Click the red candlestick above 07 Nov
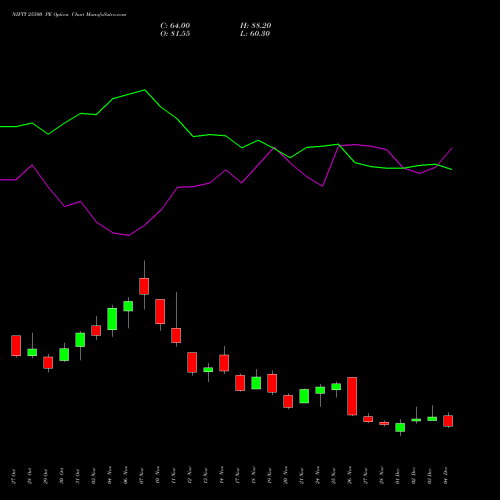The width and height of the screenshot is (500, 500). (x=144, y=286)
